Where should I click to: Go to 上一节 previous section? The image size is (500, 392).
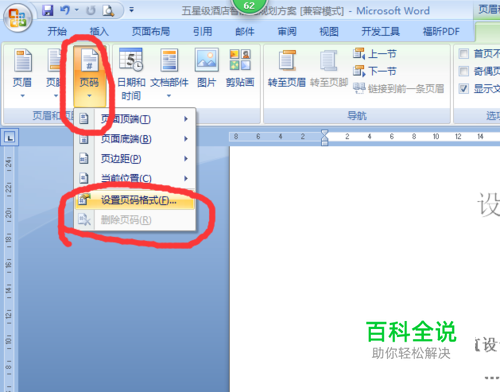375,54
